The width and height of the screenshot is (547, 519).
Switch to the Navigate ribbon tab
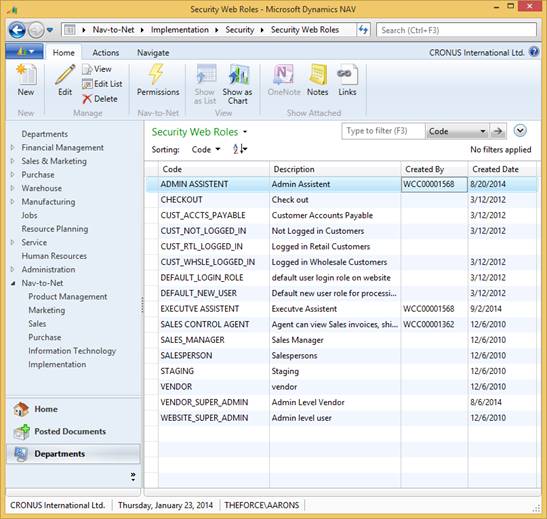pyautogui.click(x=153, y=53)
